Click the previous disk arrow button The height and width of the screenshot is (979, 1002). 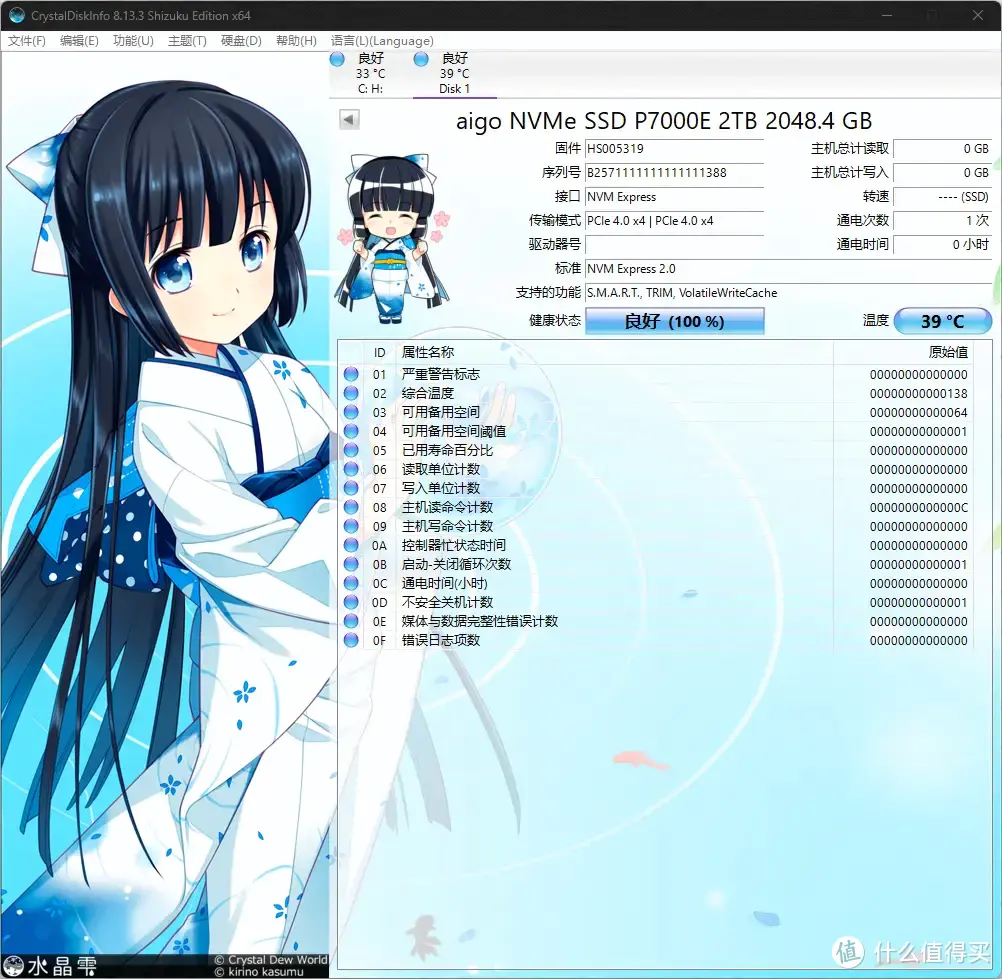point(350,119)
